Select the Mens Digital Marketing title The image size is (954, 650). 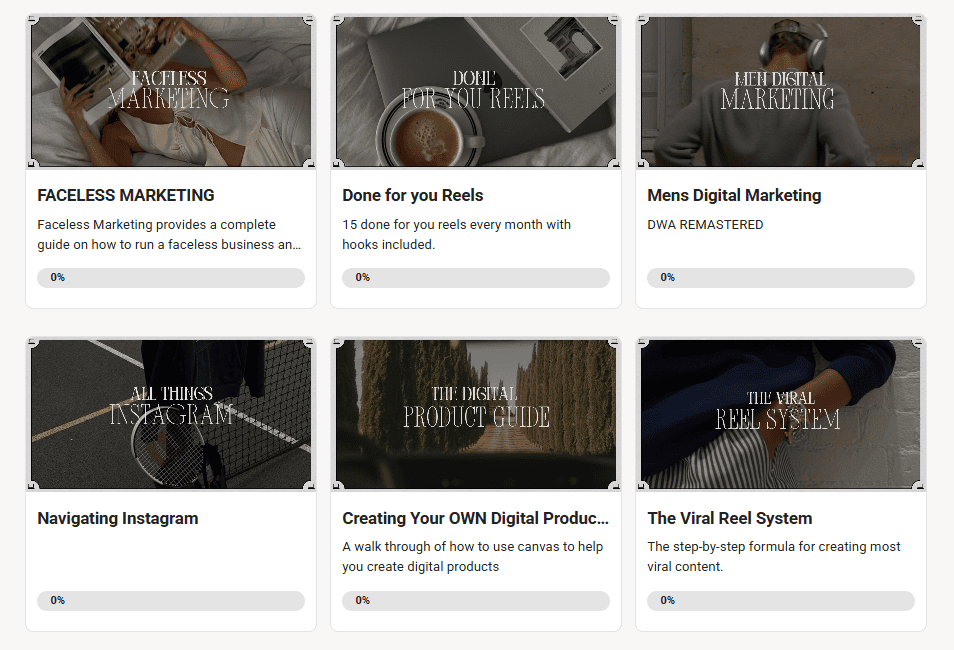734,195
